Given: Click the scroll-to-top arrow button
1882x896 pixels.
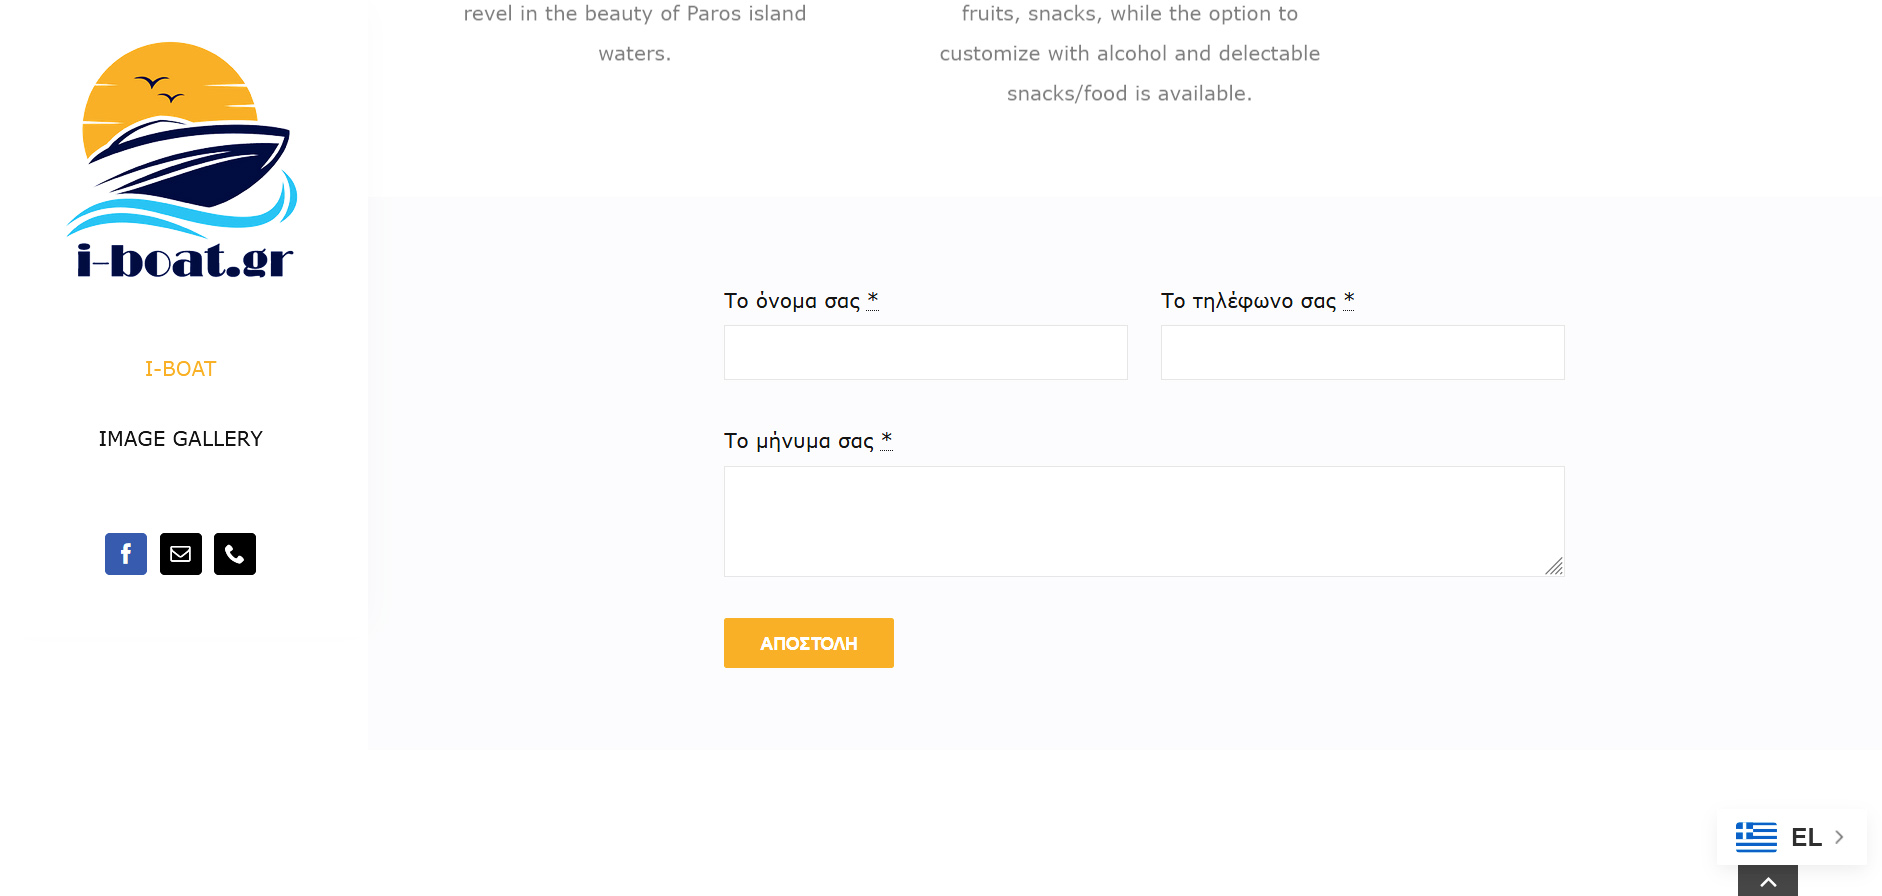Looking at the screenshot, I should (1768, 881).
